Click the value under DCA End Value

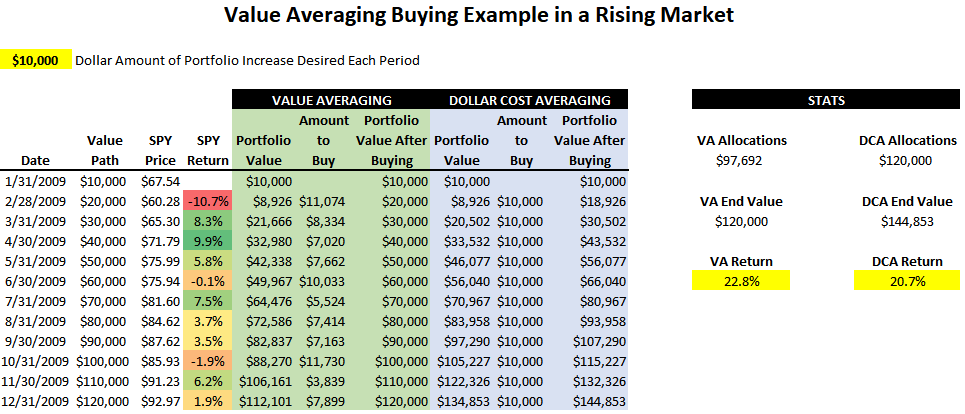pyautogui.click(x=905, y=220)
